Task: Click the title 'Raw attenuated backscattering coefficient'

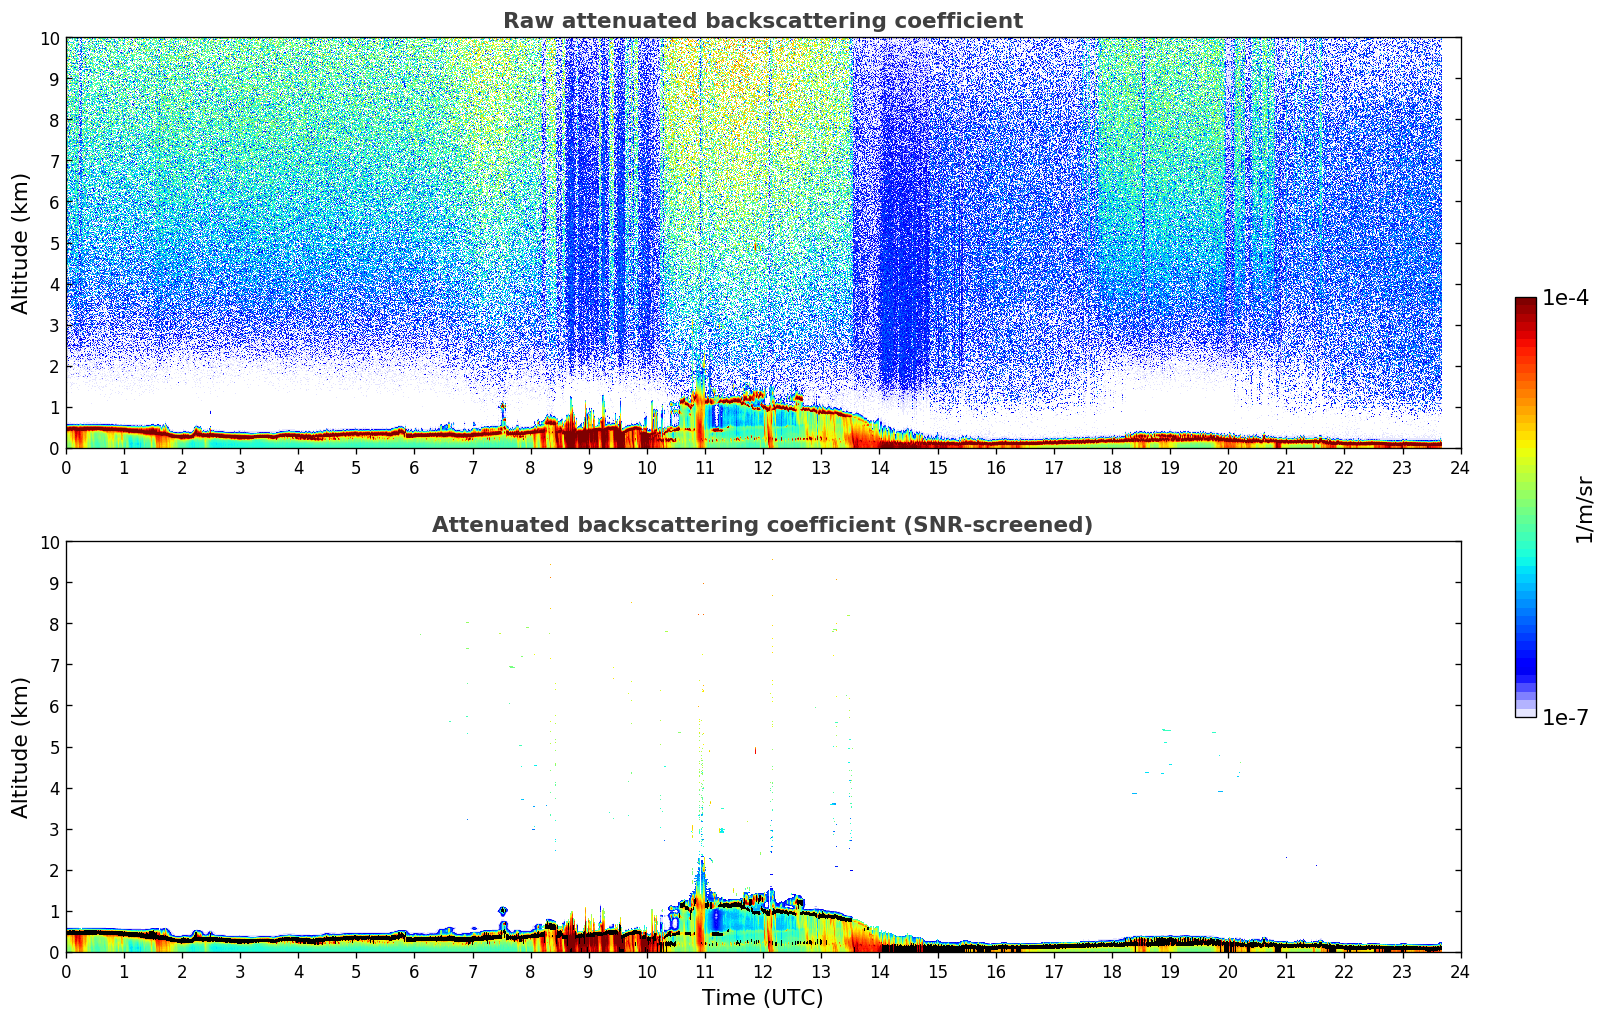Action: pos(762,21)
